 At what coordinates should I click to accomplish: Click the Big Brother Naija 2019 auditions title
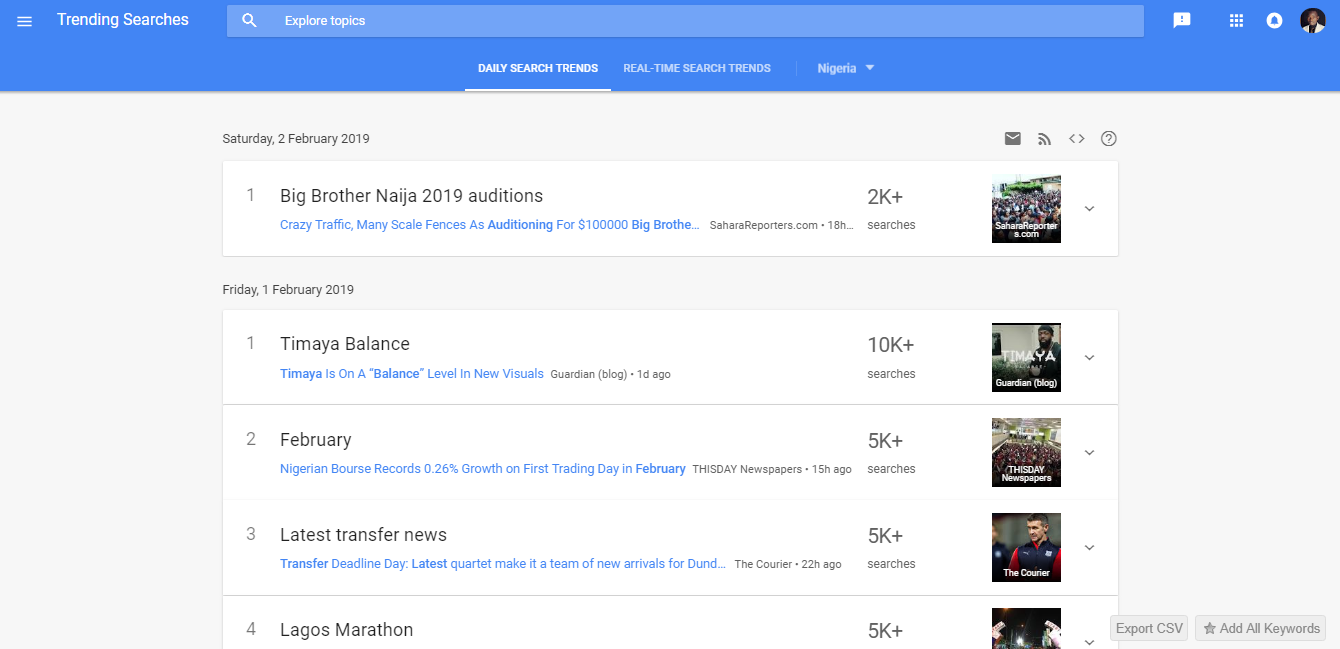[412, 196]
